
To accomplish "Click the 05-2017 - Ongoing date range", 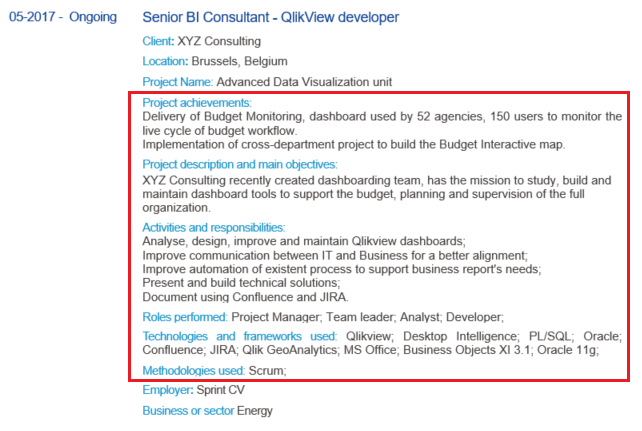I will tap(62, 18).
